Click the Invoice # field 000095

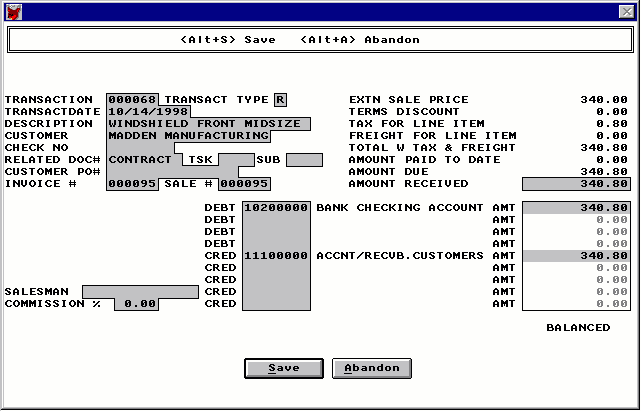coord(132,184)
